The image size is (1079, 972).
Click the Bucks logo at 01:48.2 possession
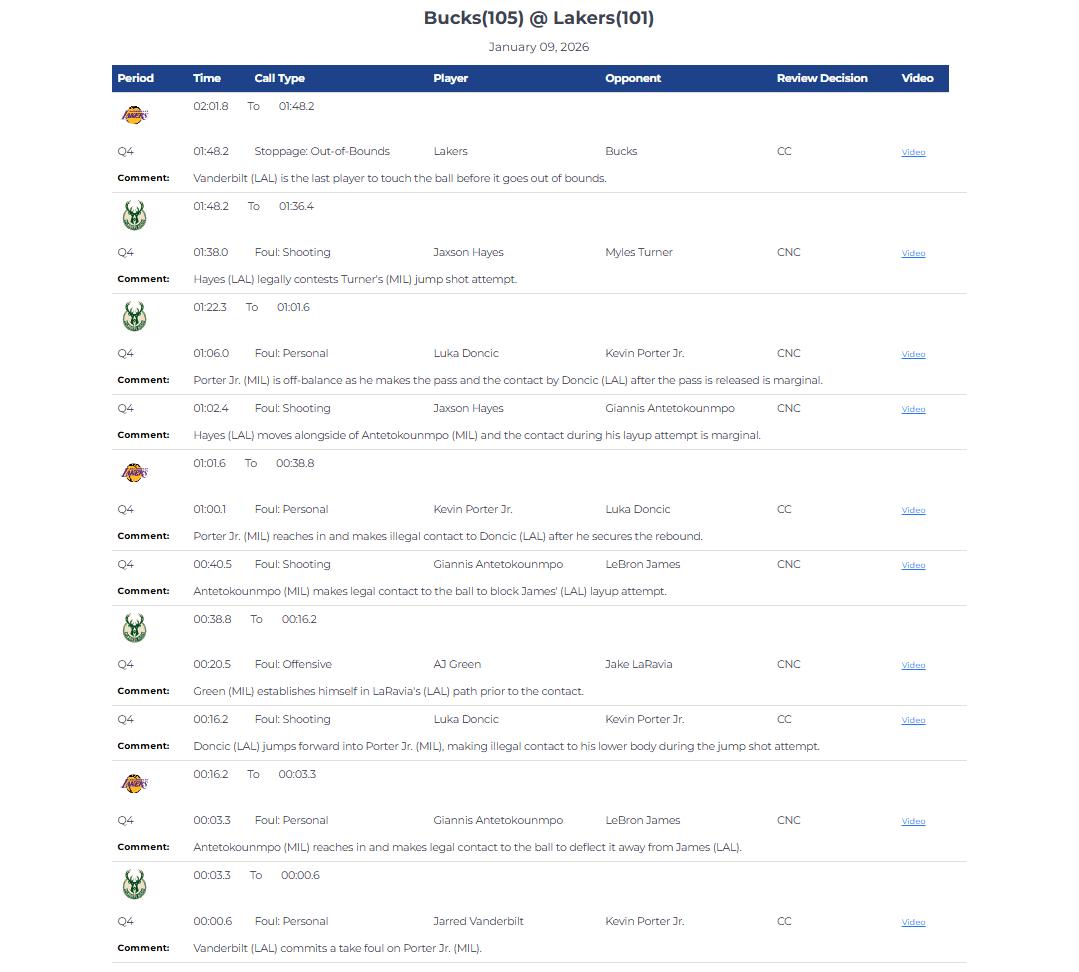coord(134,216)
